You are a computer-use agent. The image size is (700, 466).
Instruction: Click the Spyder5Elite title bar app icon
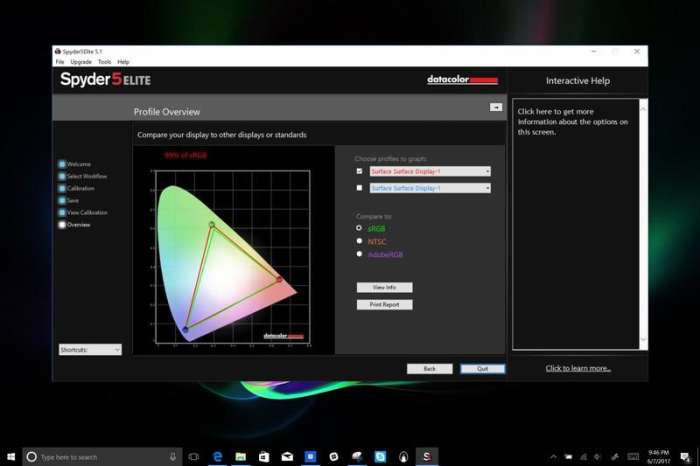58,51
